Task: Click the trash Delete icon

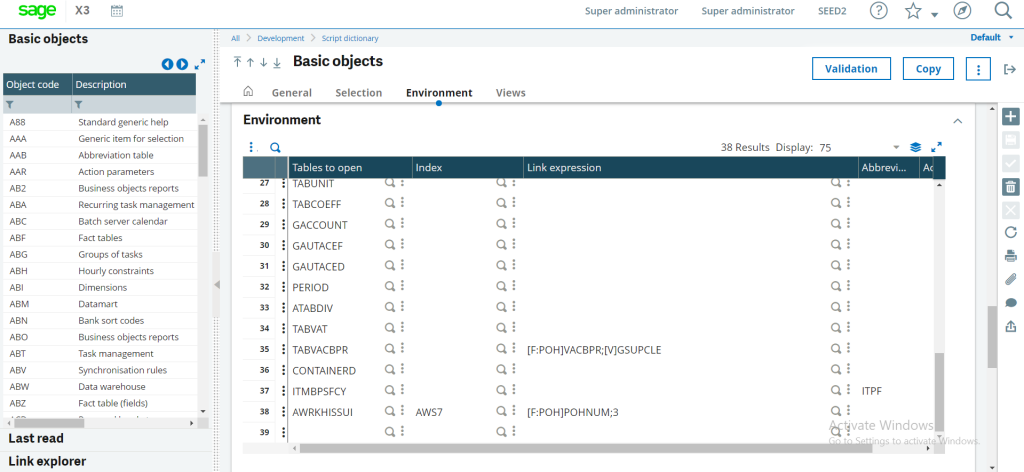Action: [x=1010, y=187]
